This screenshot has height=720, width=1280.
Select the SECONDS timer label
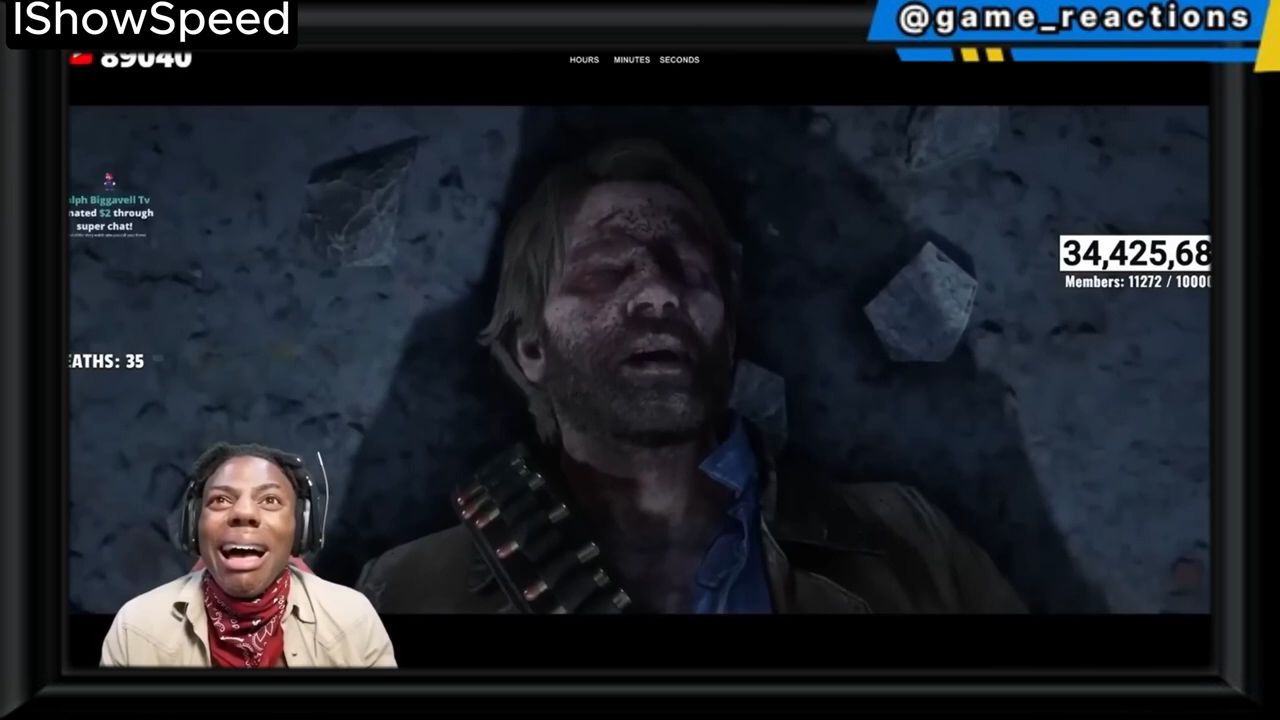point(679,60)
